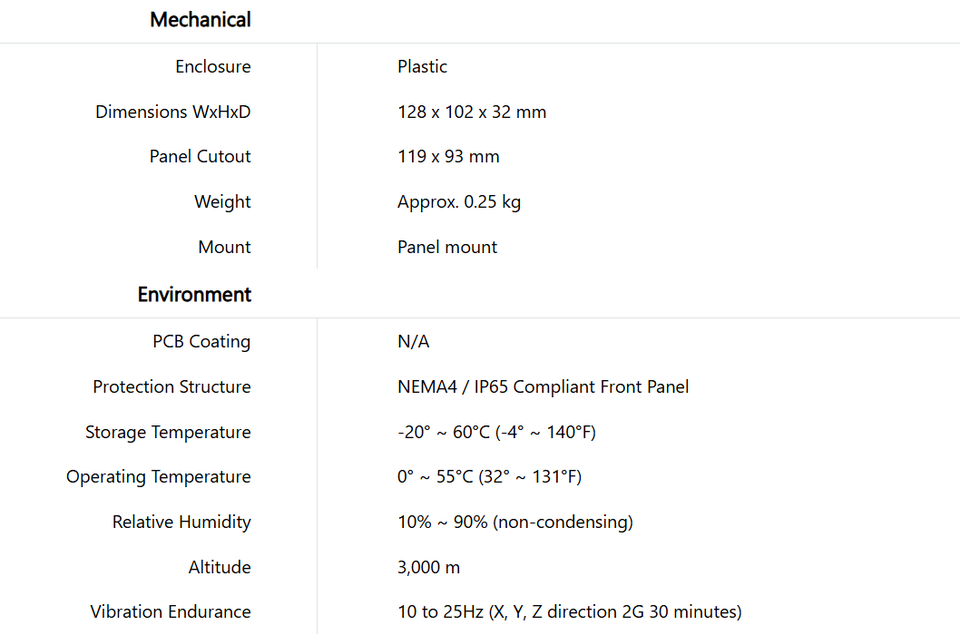Select the 10% ~ 90% non-condensing value
The image size is (960, 635).
[x=515, y=522]
